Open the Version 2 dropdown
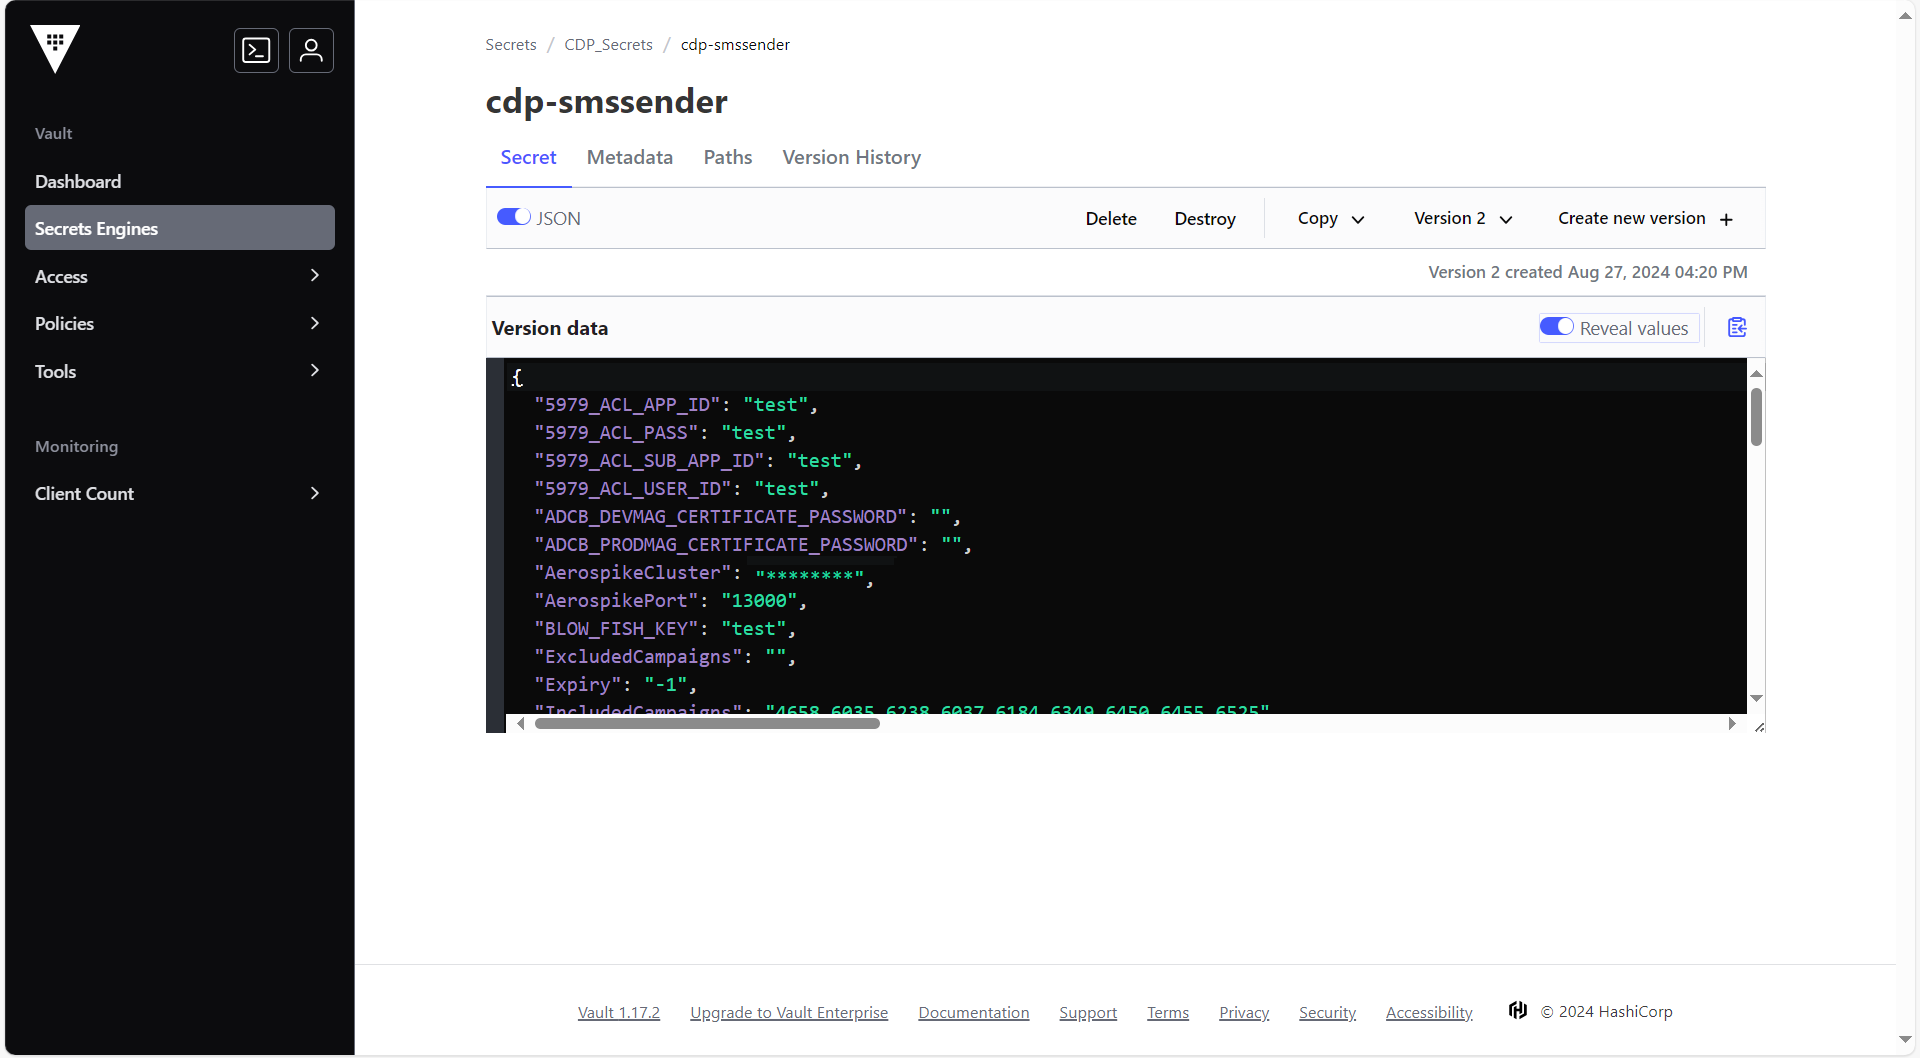Image resolution: width=1920 pixels, height=1058 pixels. (1463, 218)
